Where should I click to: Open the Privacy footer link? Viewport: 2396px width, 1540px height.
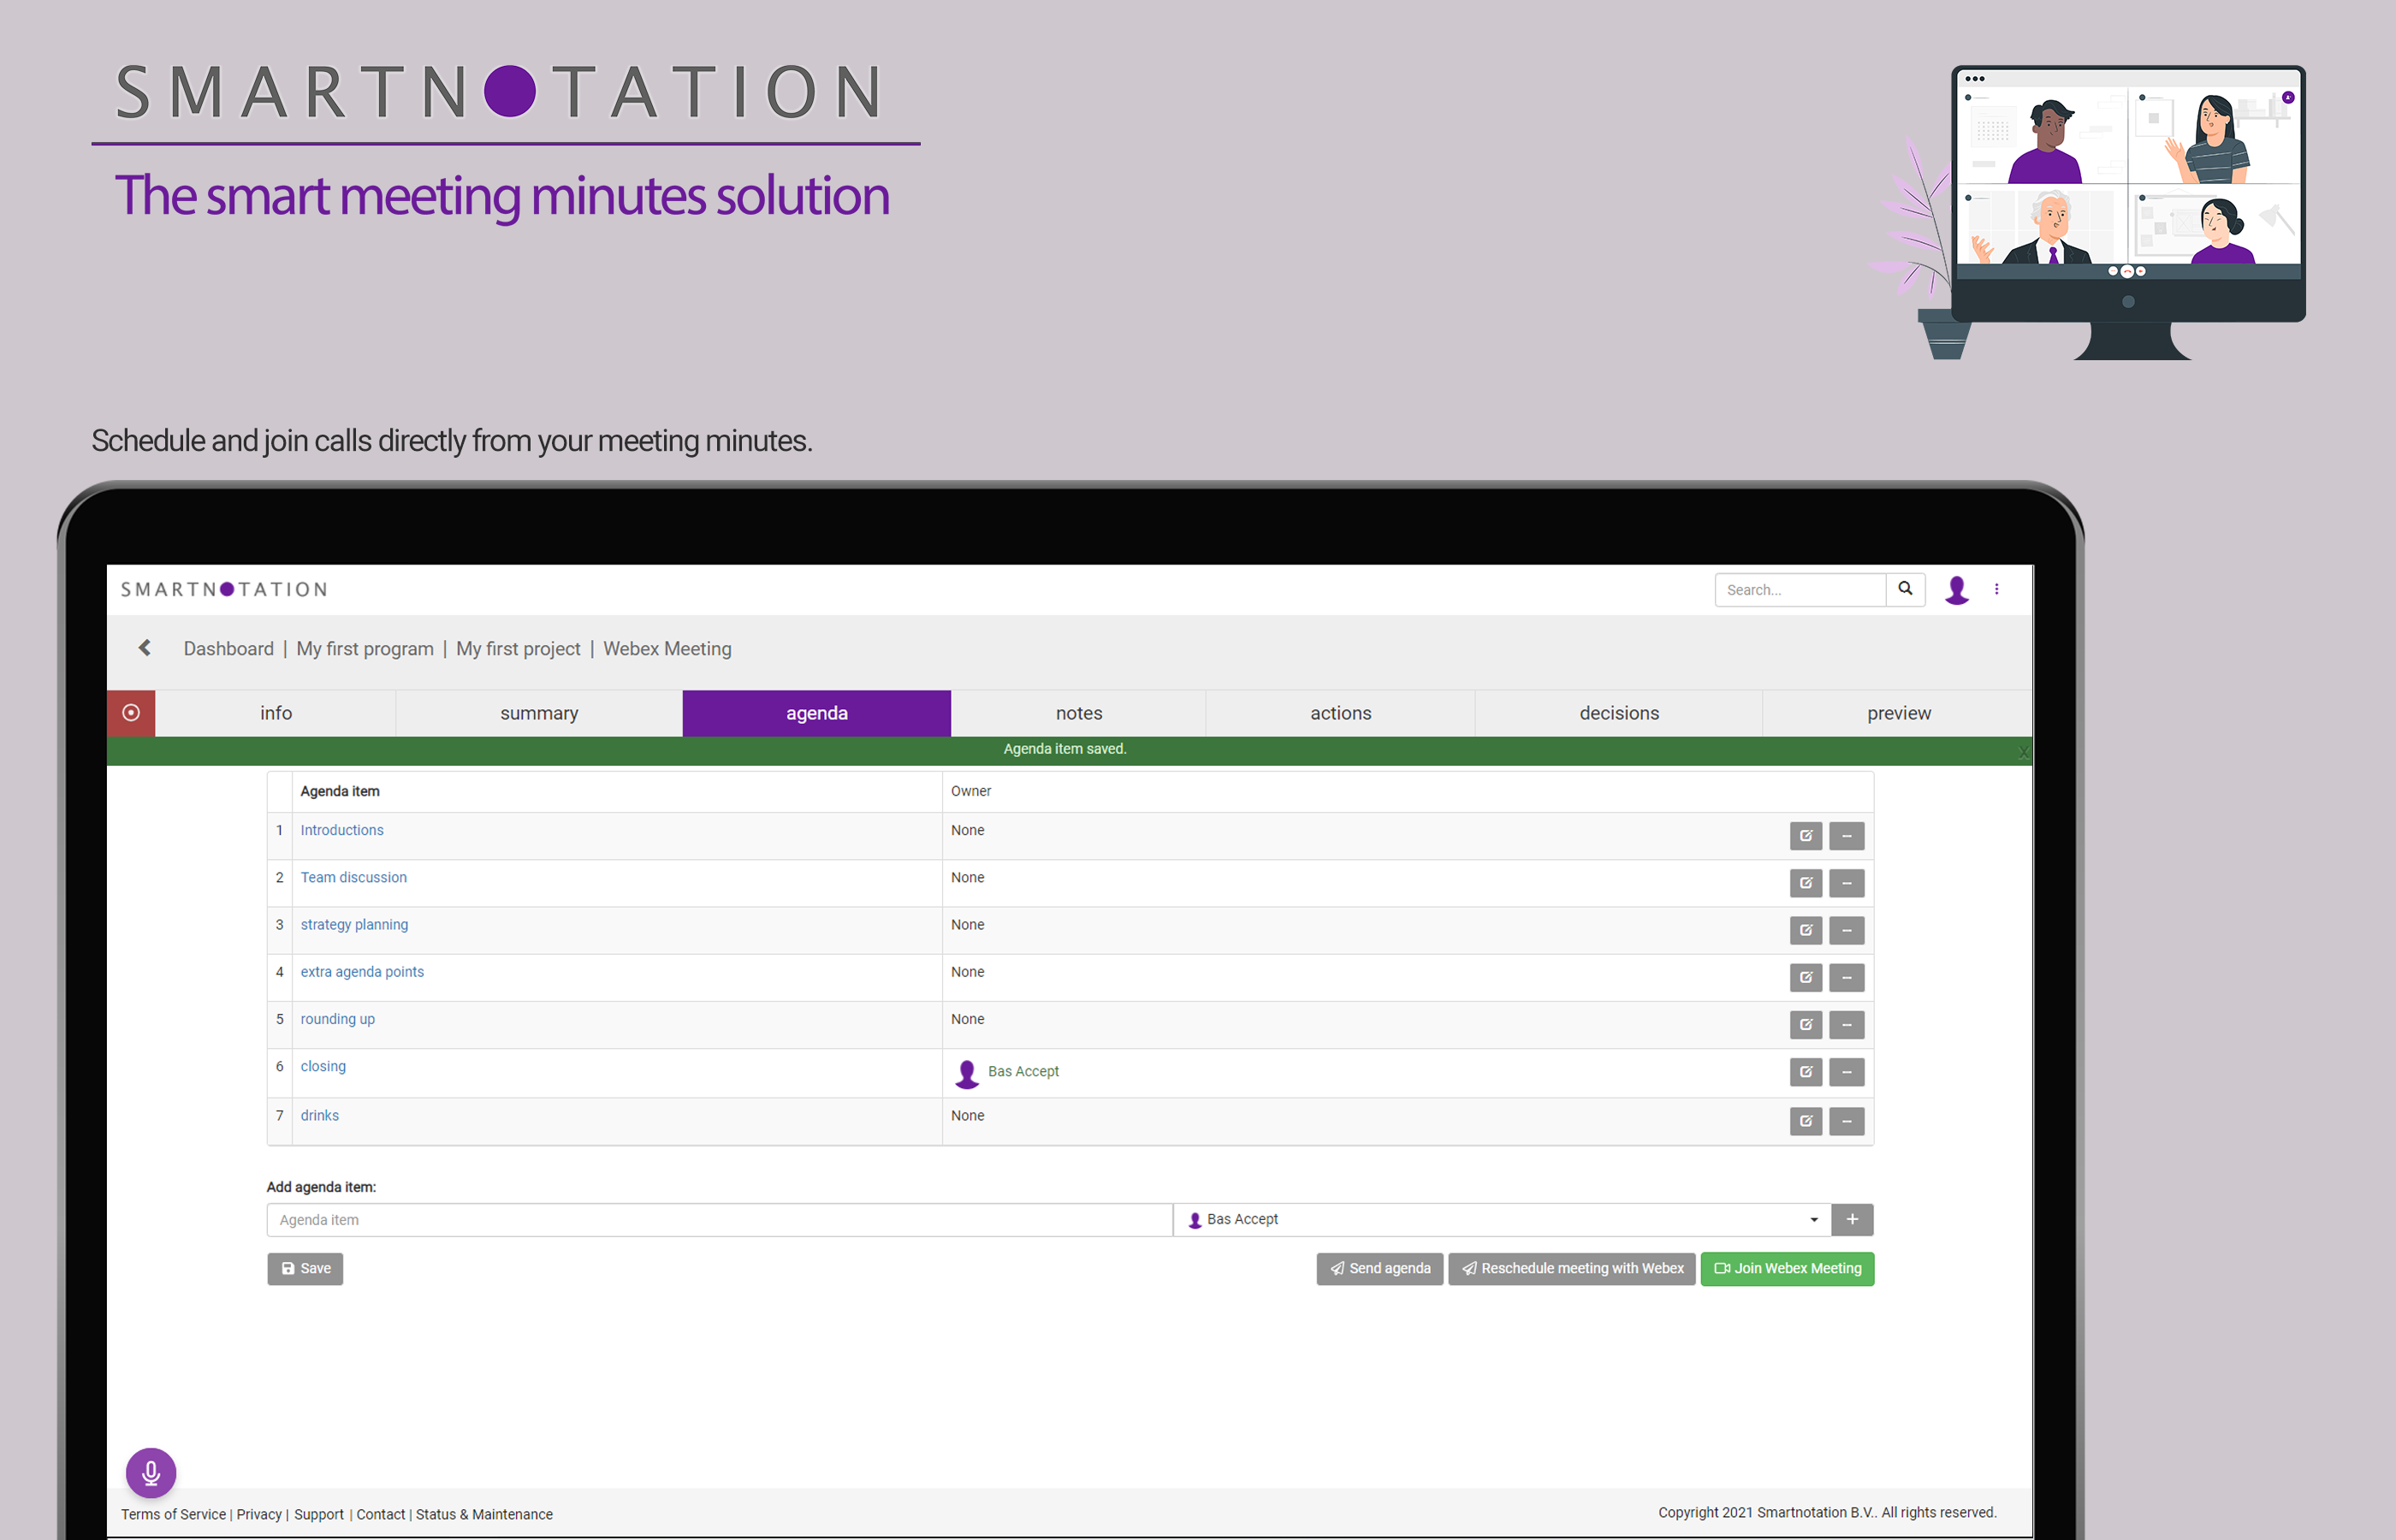259,1514
